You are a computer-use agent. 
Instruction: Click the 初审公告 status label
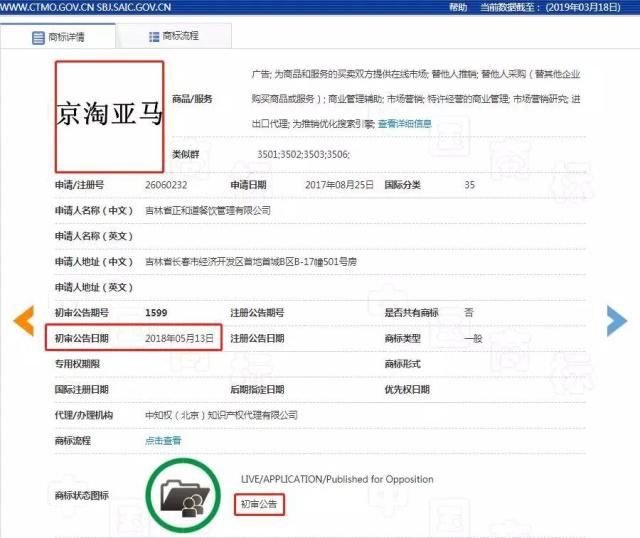tap(259, 502)
